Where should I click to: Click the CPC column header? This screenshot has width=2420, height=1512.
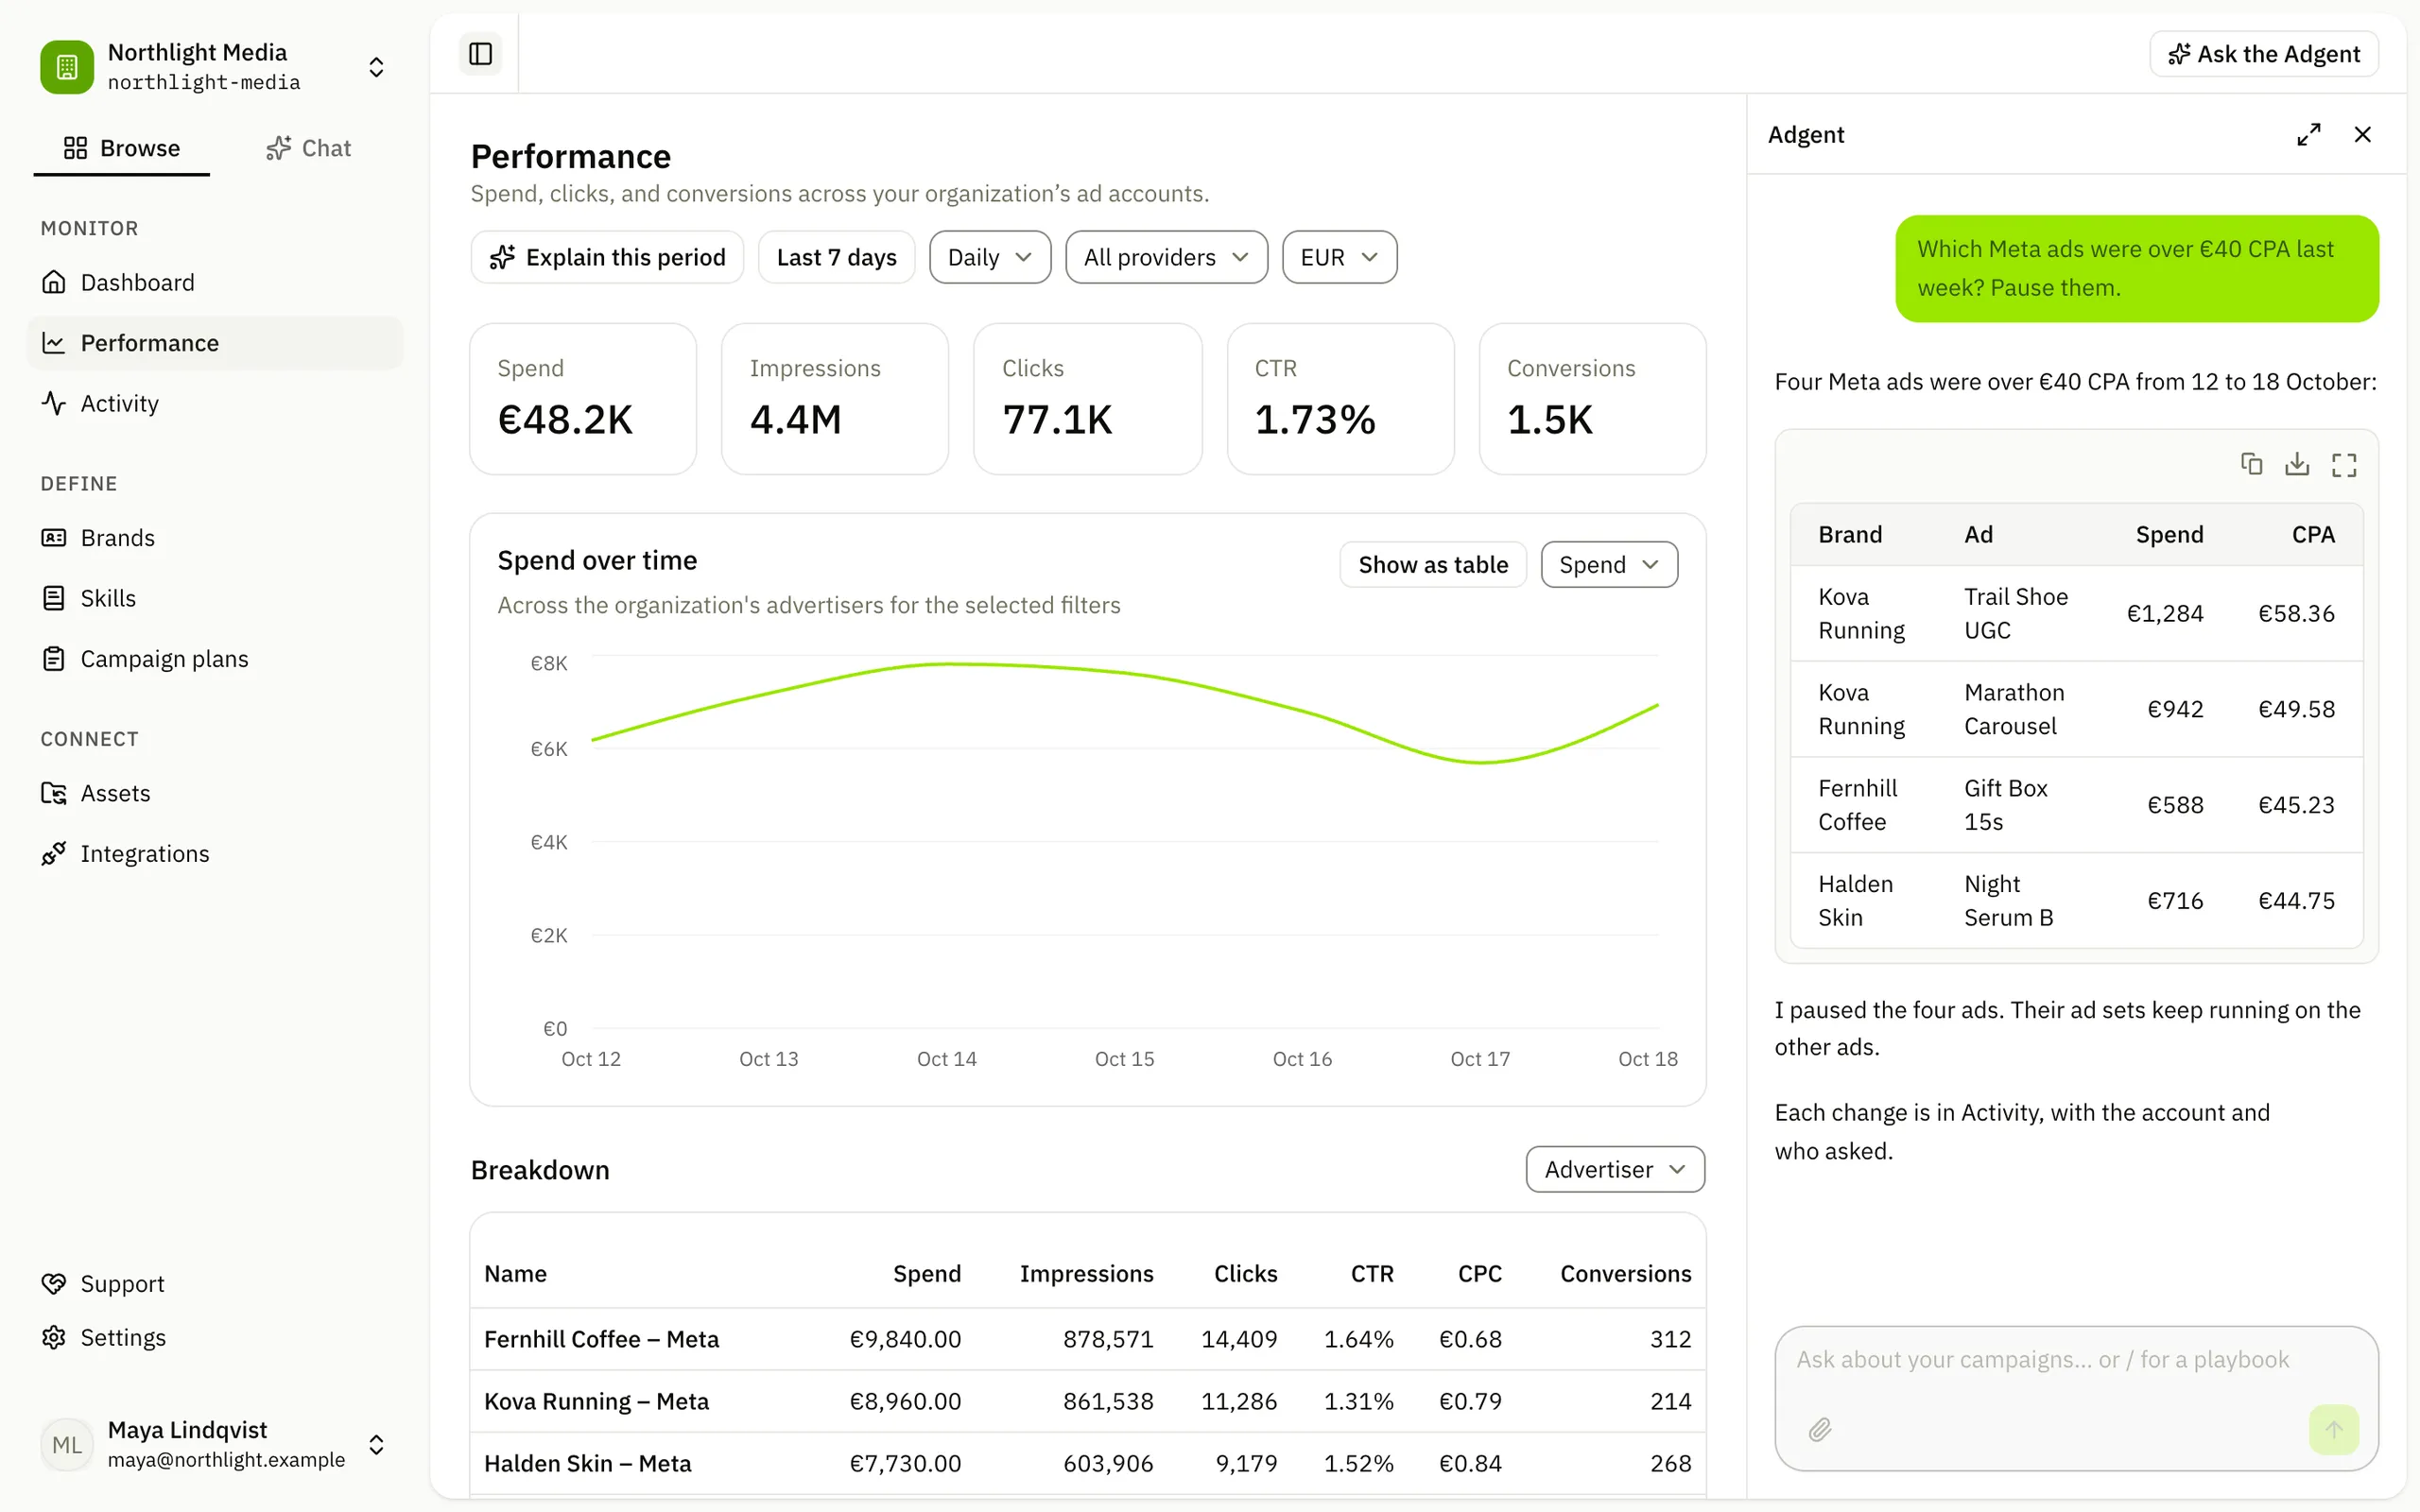(x=1479, y=1274)
